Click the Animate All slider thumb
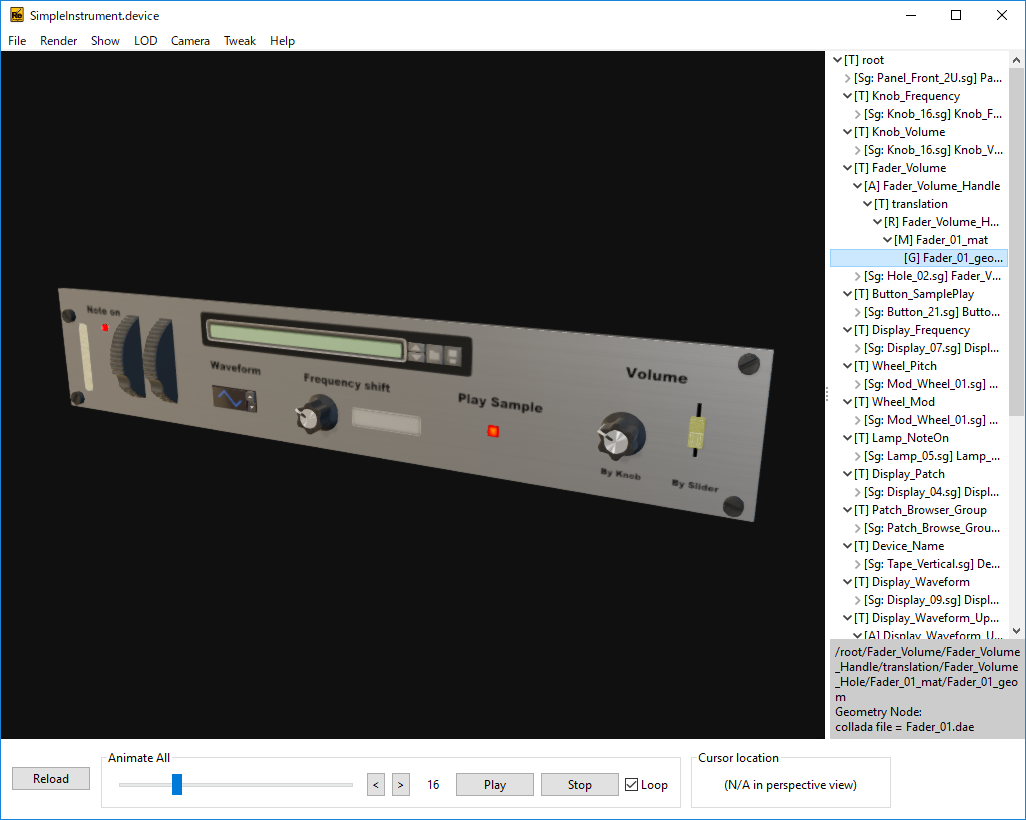 (177, 785)
